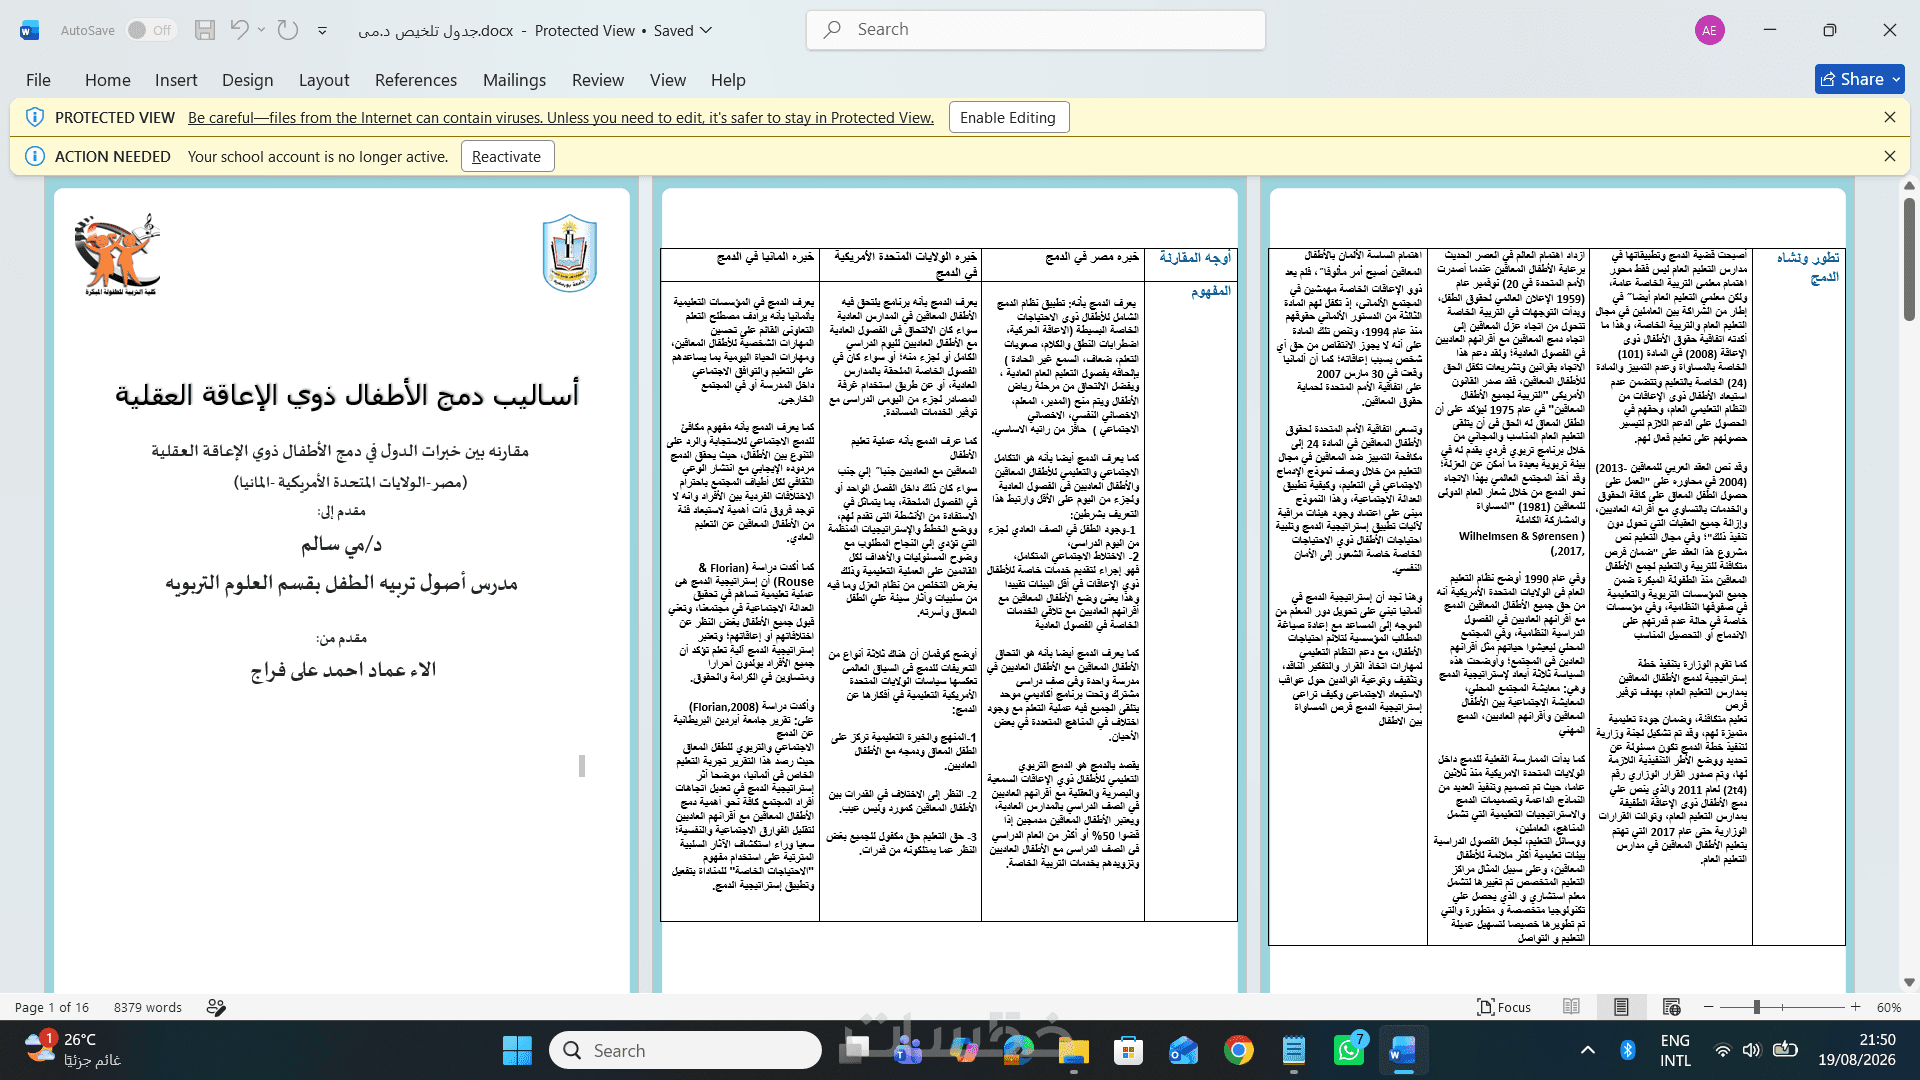
Task: Open the Saved status dropdown chevron
Action: pos(706,30)
